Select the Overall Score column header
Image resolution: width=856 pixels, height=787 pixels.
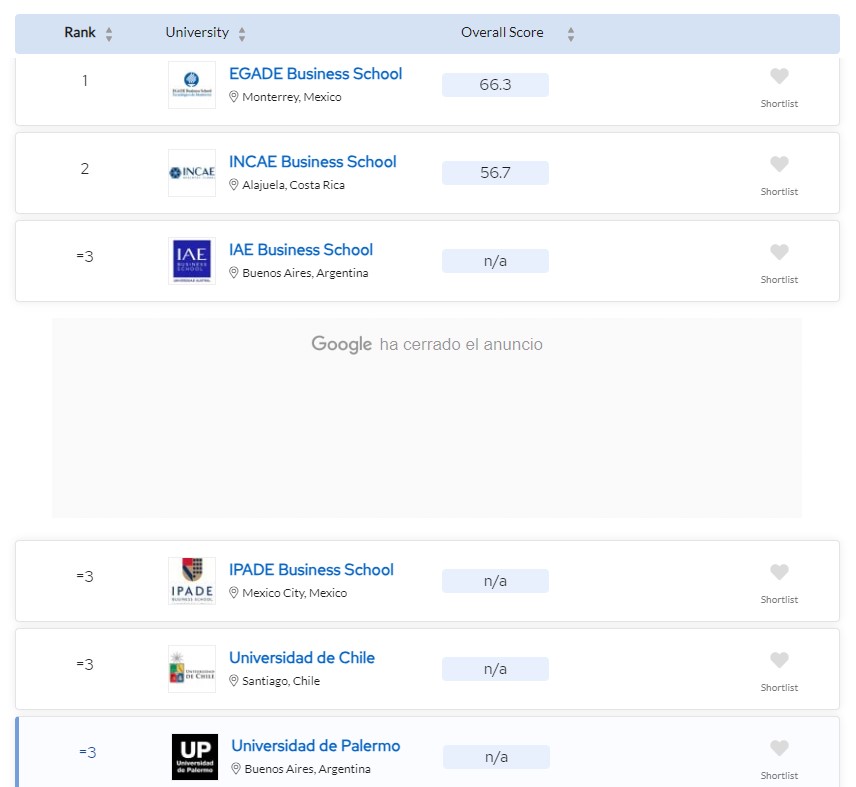point(502,33)
